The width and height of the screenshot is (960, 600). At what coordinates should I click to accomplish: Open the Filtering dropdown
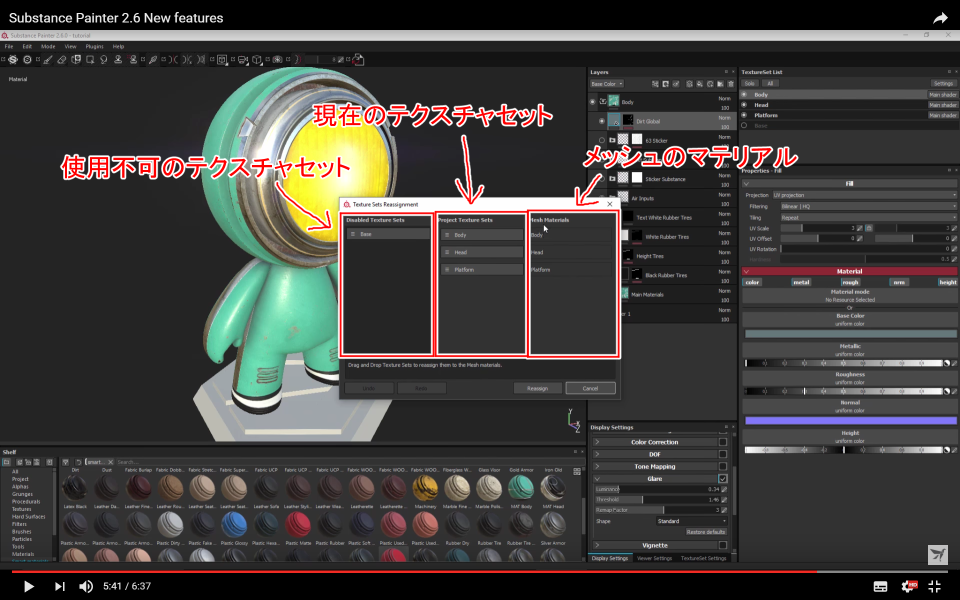pos(868,206)
